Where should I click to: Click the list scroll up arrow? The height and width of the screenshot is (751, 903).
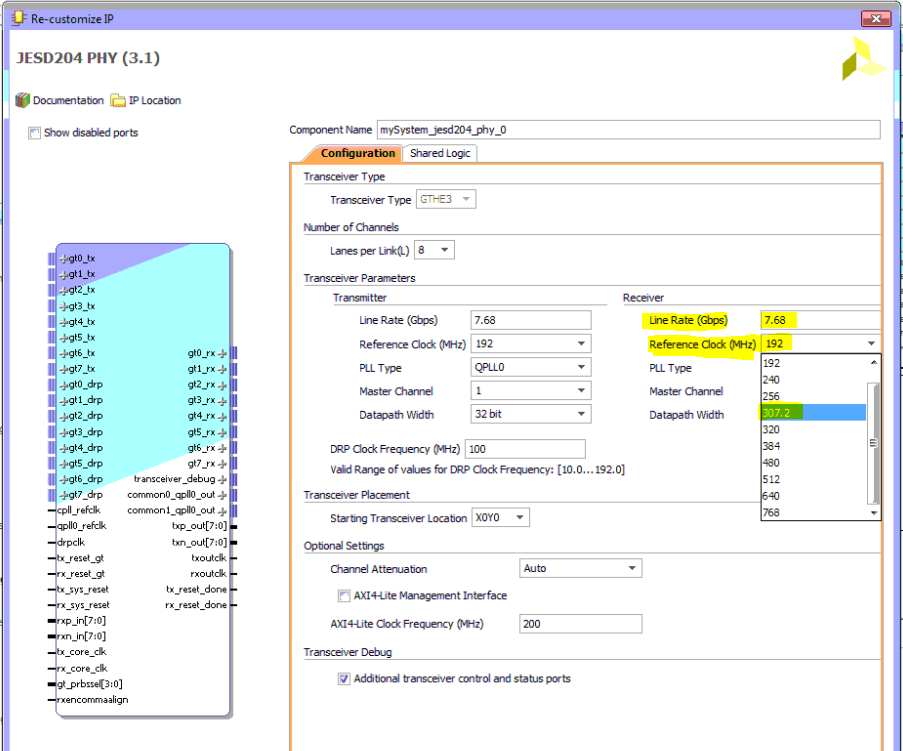(874, 363)
